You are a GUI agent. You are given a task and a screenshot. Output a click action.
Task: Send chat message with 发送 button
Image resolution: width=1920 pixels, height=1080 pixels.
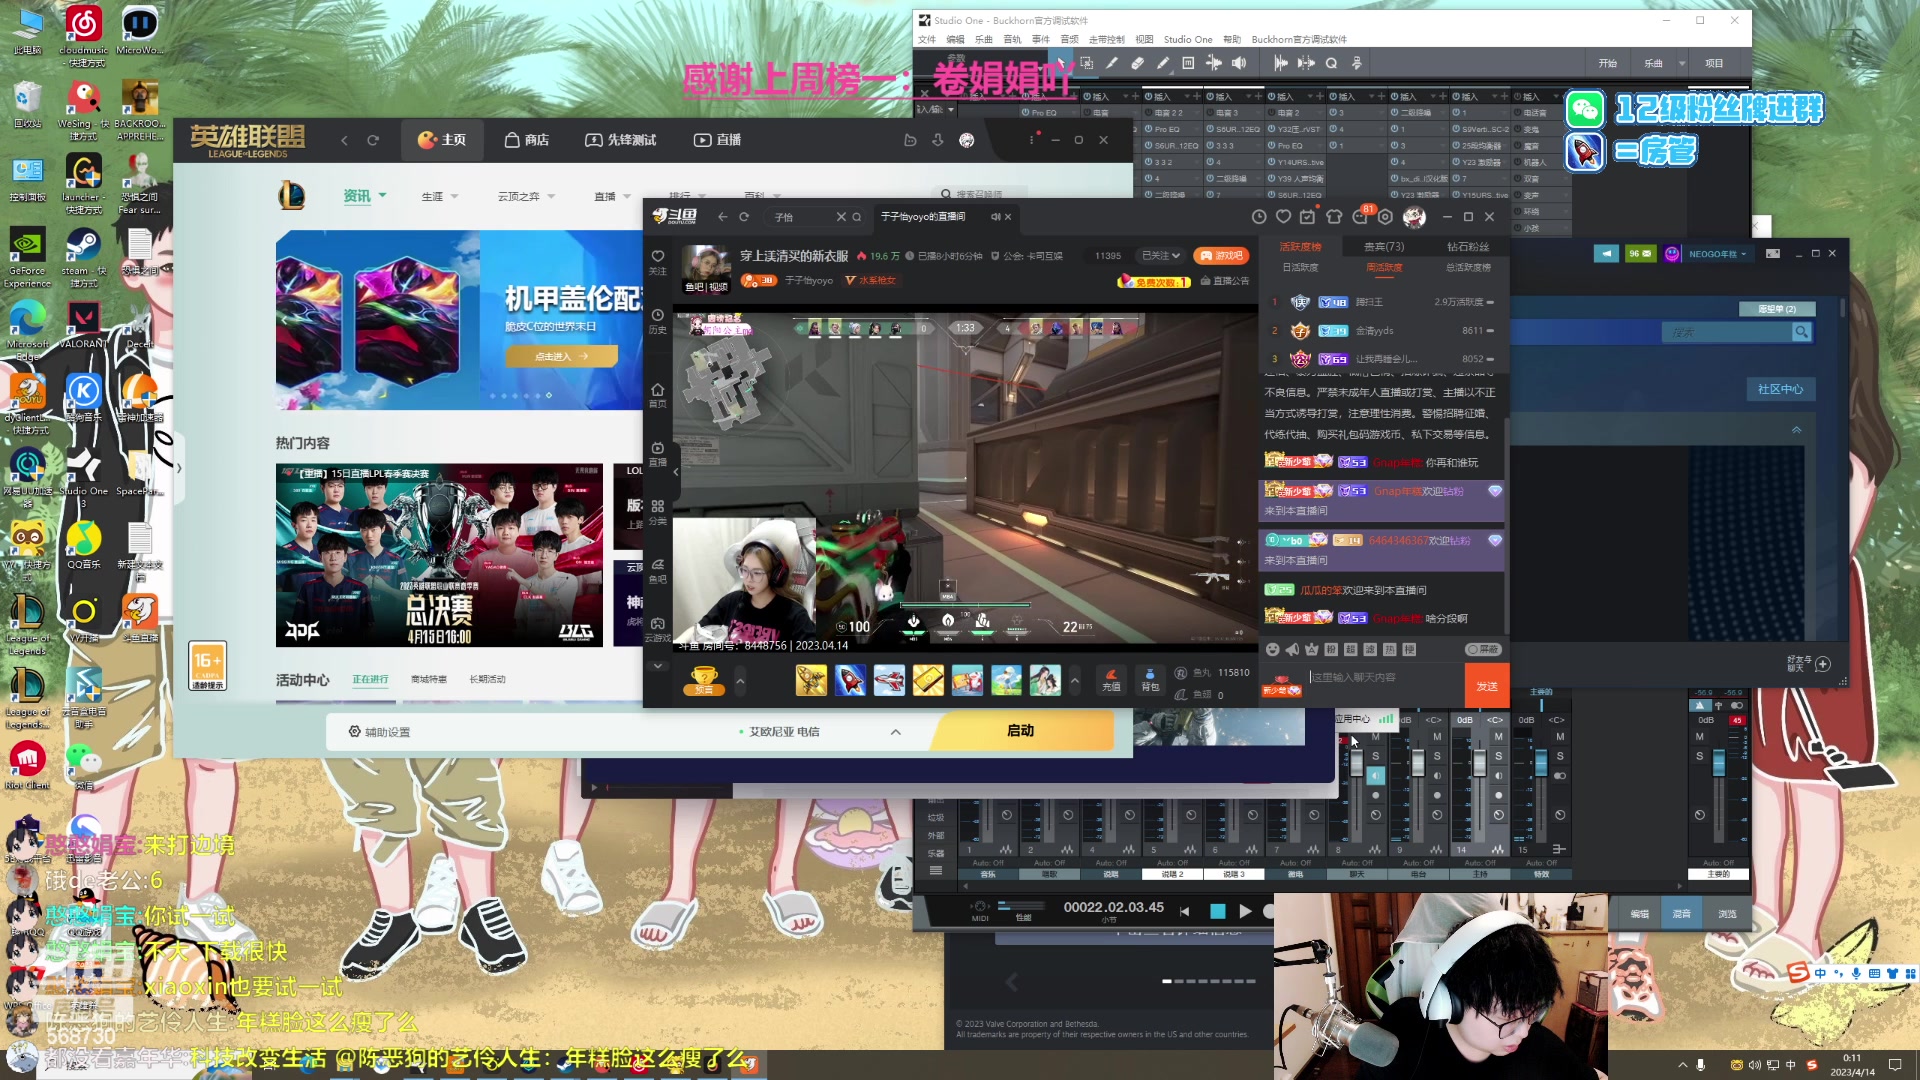tap(1487, 686)
